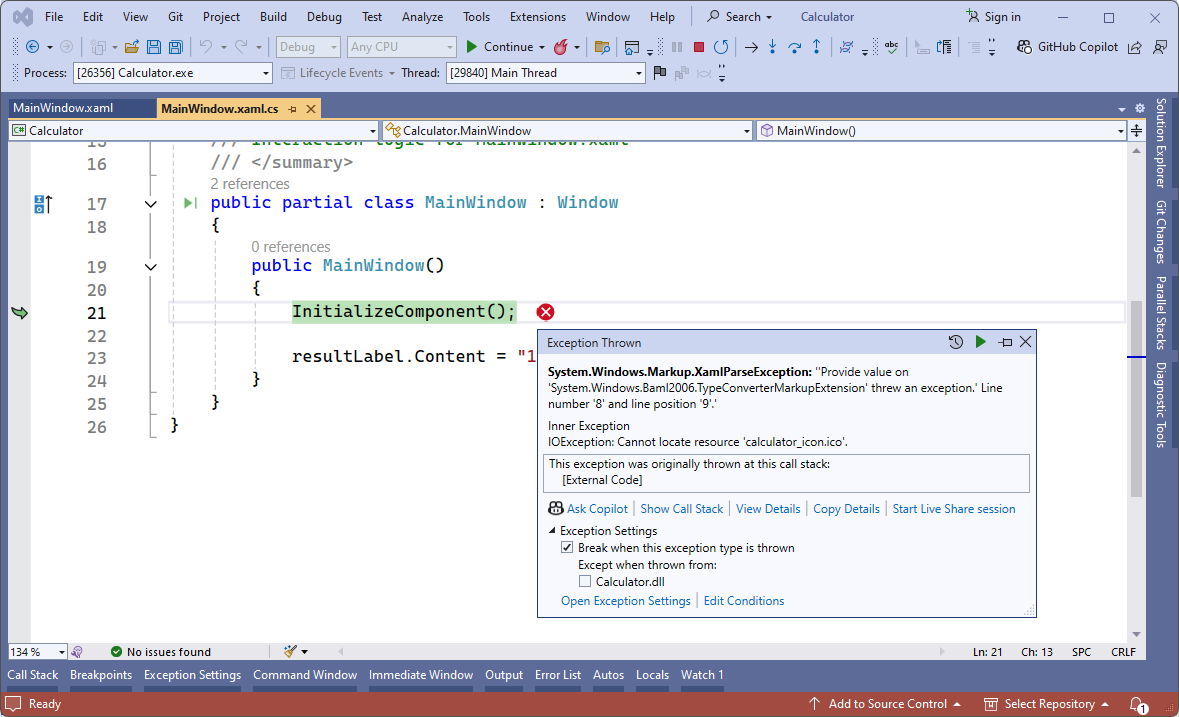The height and width of the screenshot is (717, 1179).
Task: Open the Search dropdown in title bar
Action: (x=739, y=17)
